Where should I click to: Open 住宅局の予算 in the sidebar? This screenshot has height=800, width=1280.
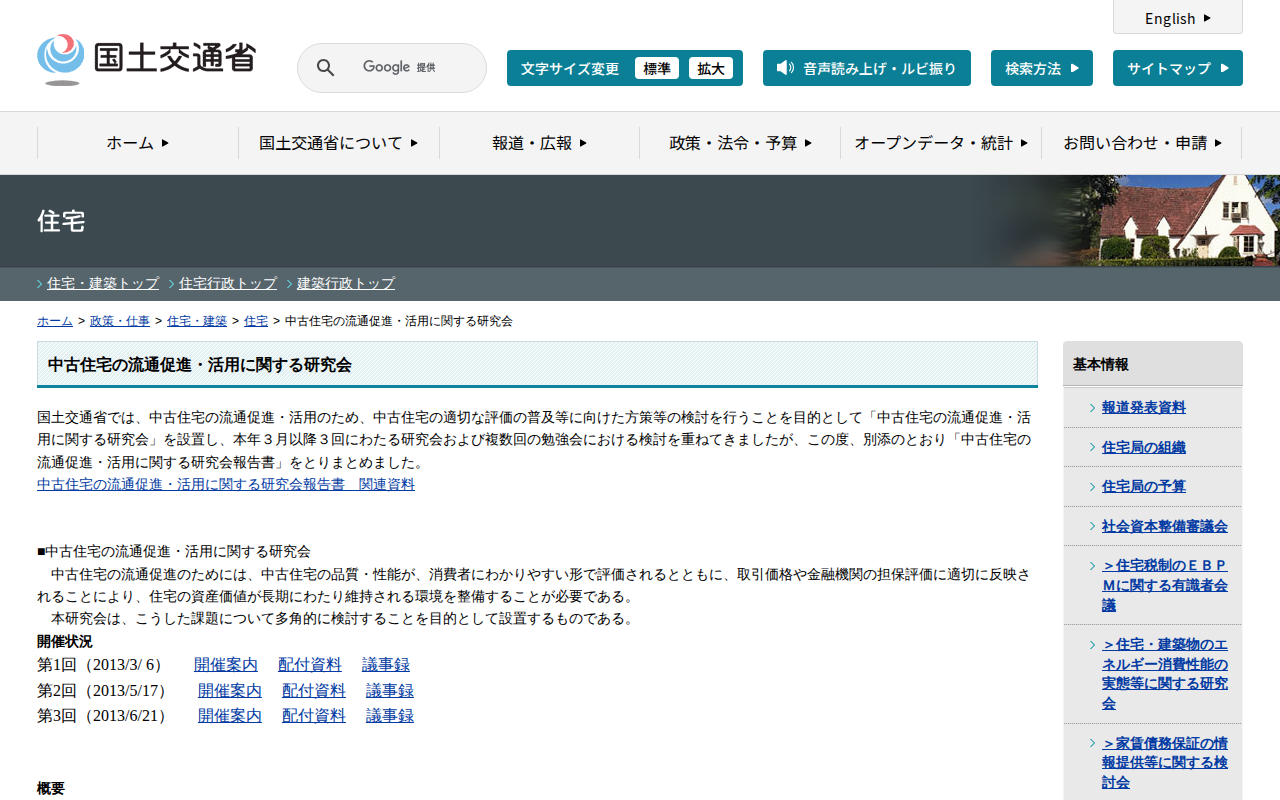click(1143, 486)
